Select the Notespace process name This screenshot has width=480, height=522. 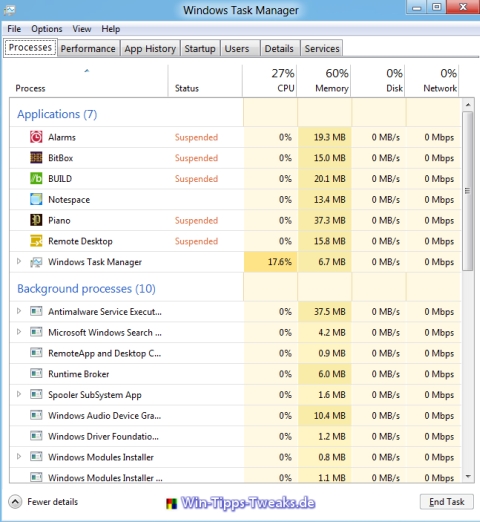point(69,200)
